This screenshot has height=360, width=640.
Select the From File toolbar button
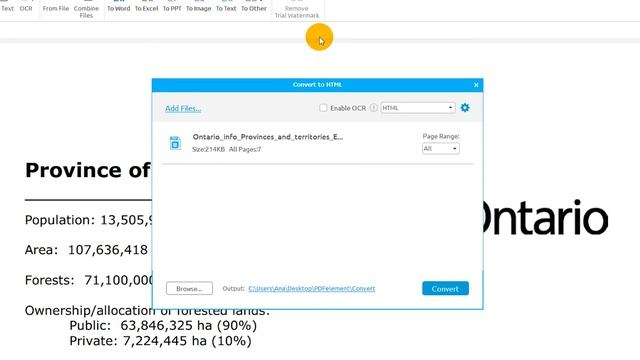[56, 8]
